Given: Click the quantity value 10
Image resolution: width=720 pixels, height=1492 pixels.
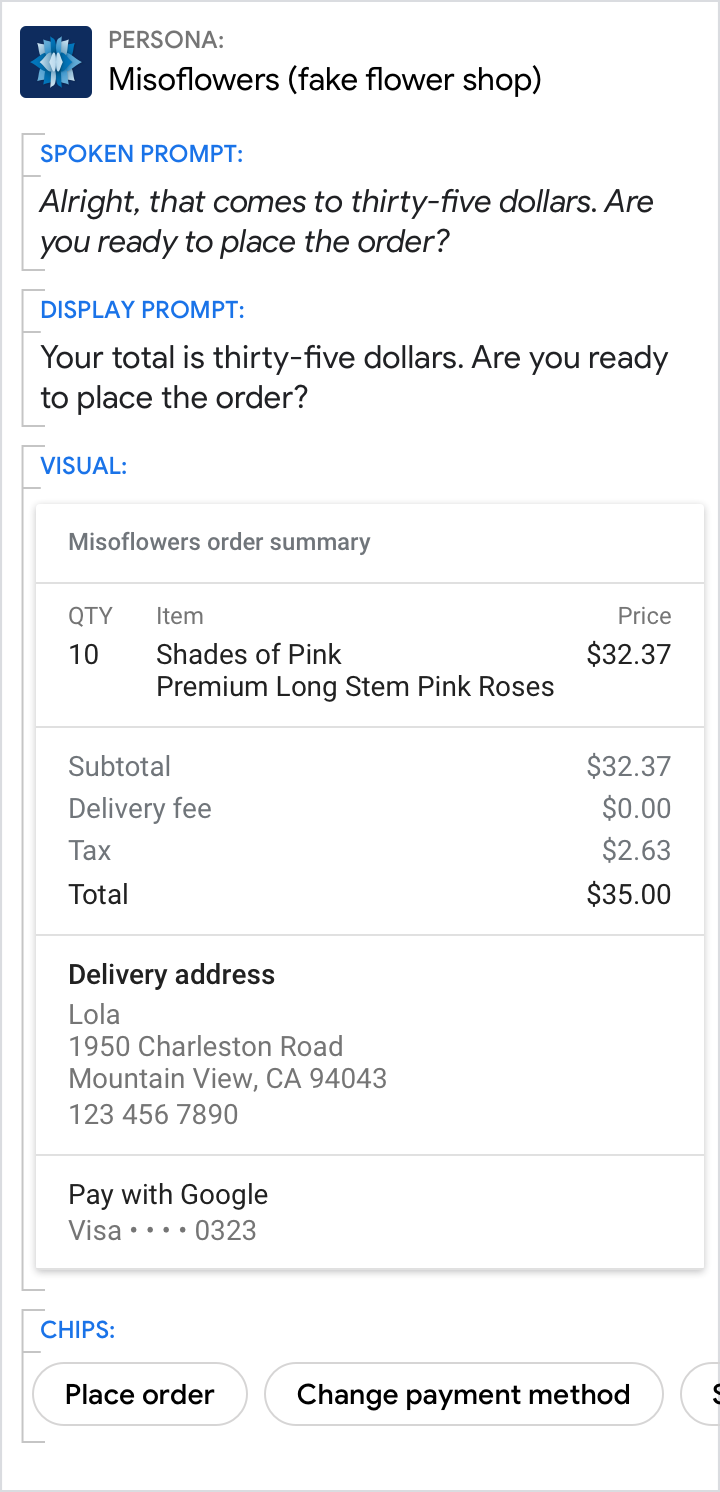Looking at the screenshot, I should [84, 654].
